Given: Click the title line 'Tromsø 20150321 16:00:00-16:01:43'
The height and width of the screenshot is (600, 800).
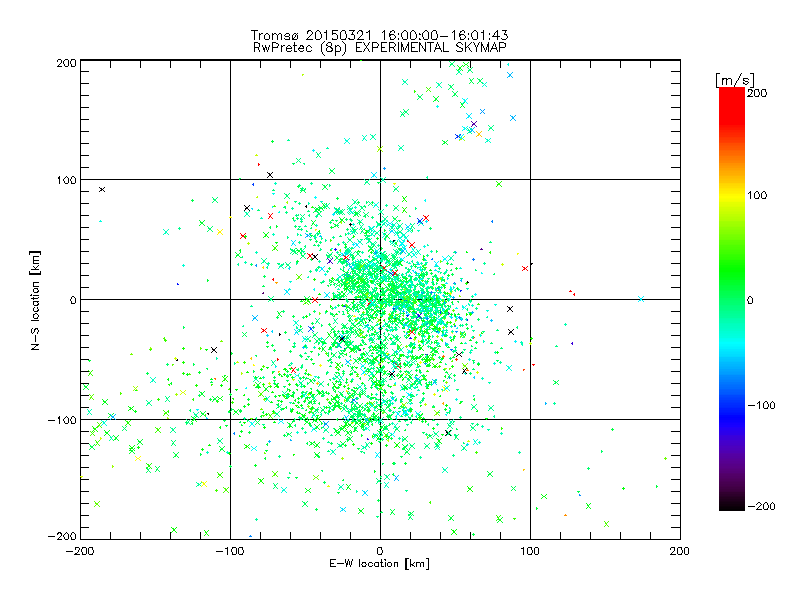Looking at the screenshot, I should (379, 35).
